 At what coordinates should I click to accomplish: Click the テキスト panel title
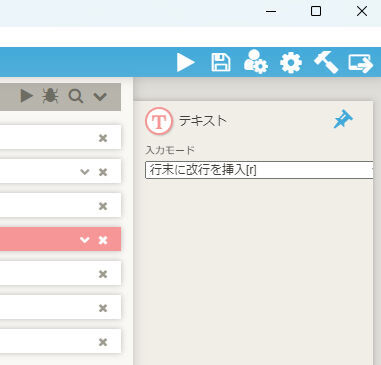(x=203, y=121)
